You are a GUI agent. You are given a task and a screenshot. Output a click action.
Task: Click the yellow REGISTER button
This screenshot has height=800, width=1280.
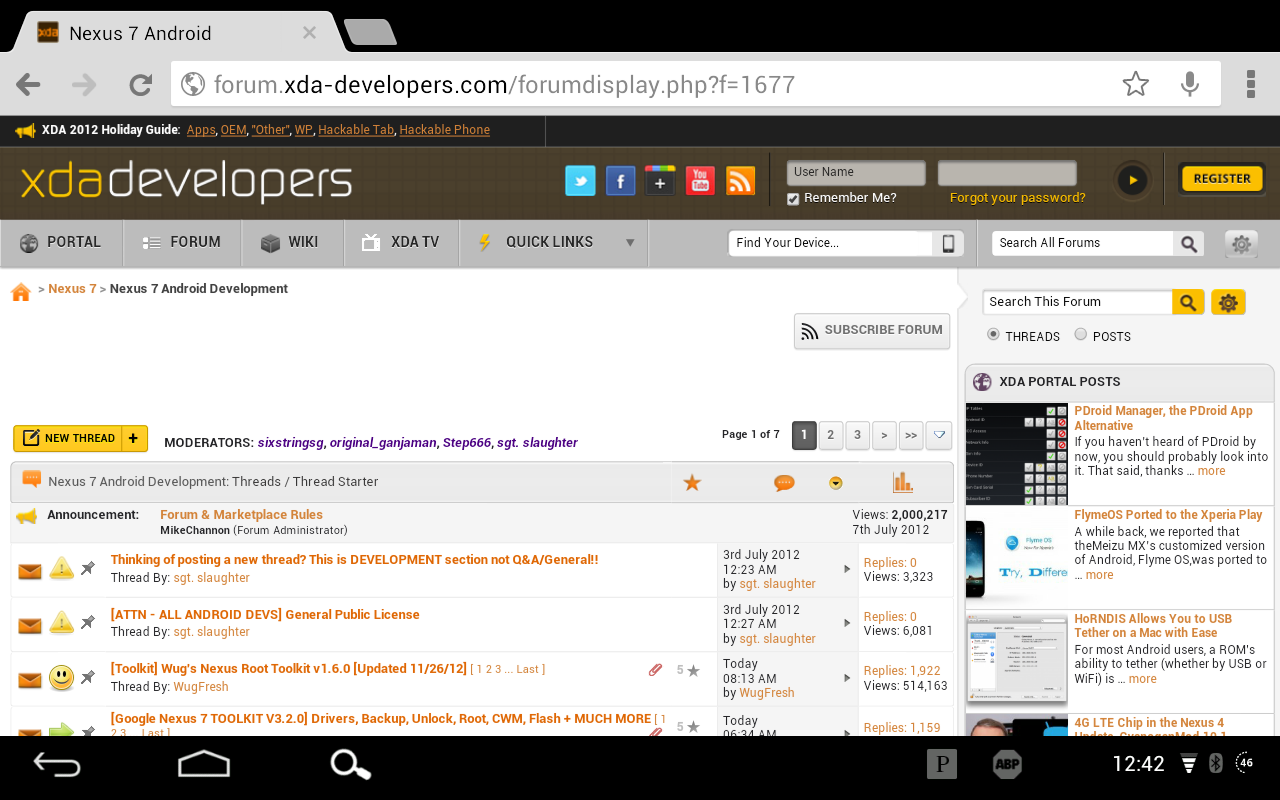[x=1221, y=179]
